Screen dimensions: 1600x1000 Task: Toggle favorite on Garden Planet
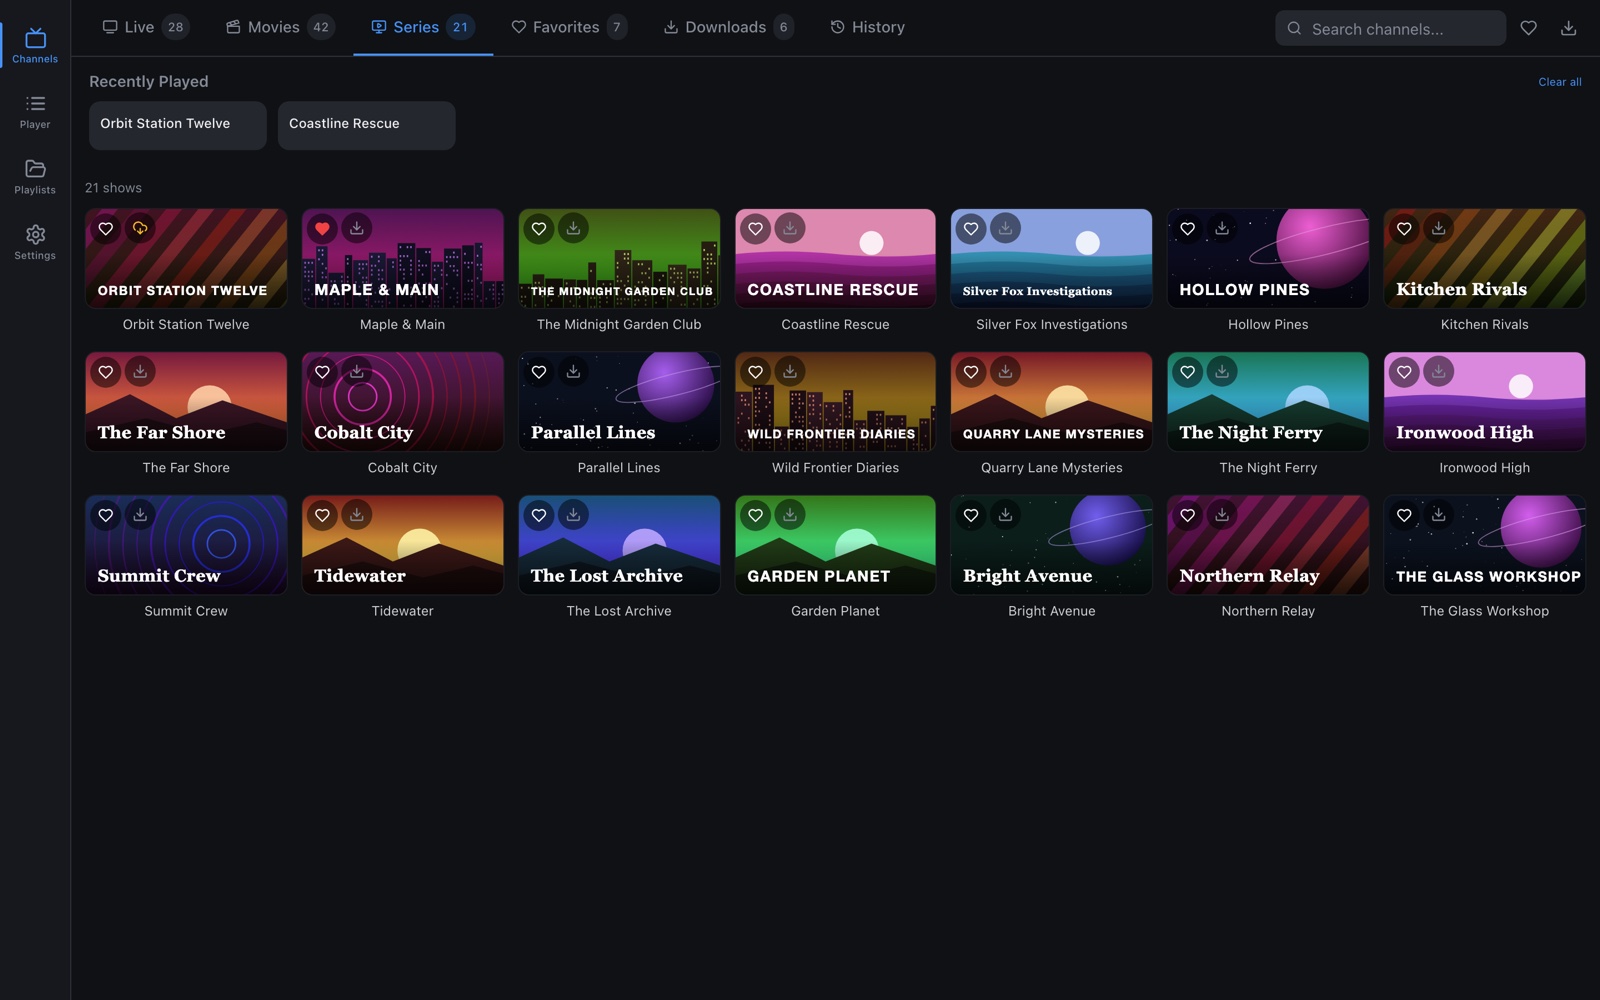coord(756,515)
